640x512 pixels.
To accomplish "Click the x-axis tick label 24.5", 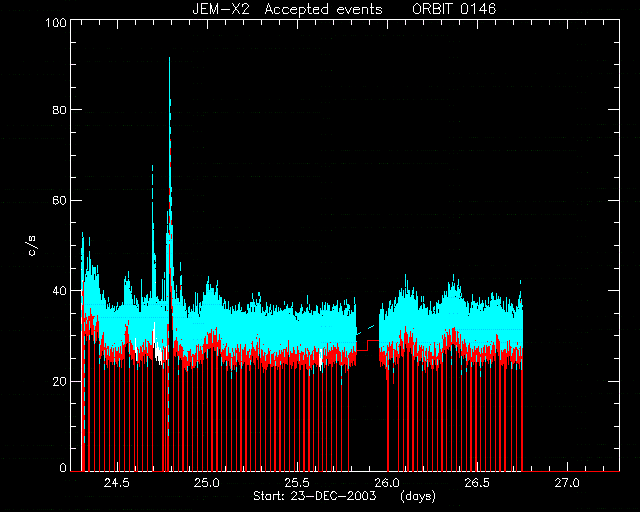I will 117,483.
